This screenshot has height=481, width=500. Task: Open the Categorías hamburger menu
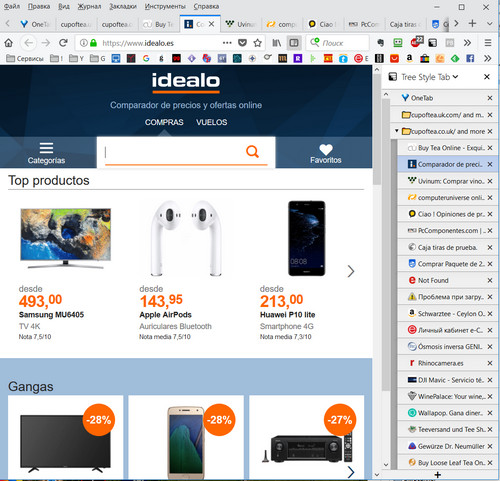click(46, 148)
